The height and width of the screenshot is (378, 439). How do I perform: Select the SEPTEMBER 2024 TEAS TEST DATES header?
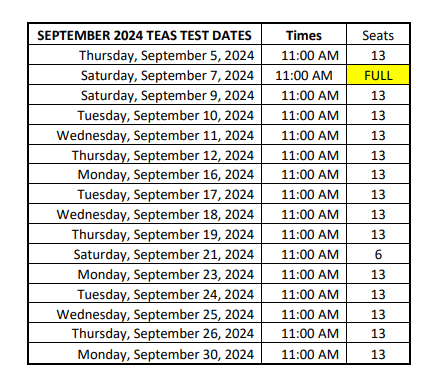click(x=144, y=35)
